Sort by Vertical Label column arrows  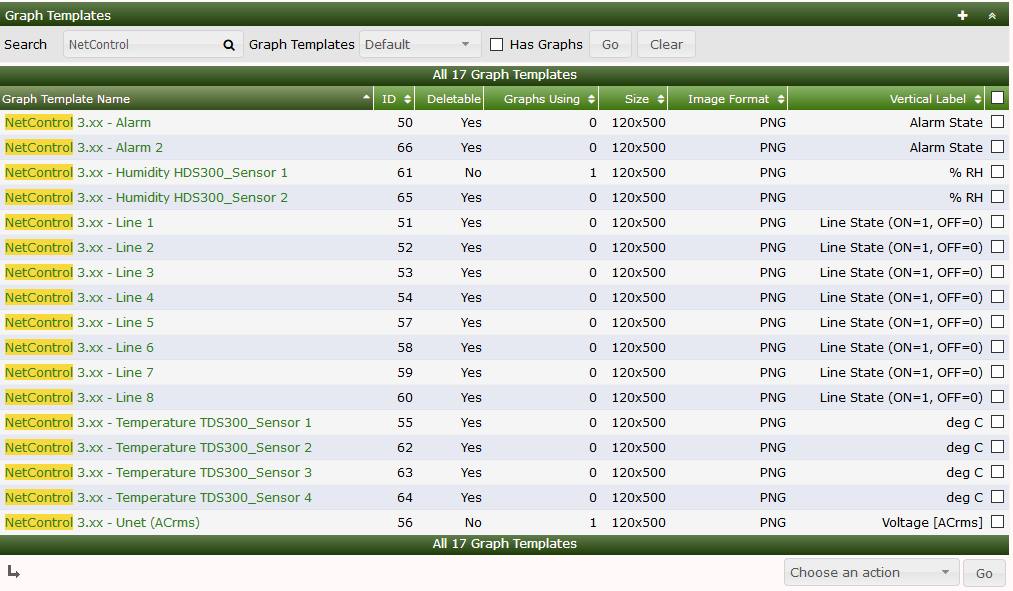(x=977, y=99)
